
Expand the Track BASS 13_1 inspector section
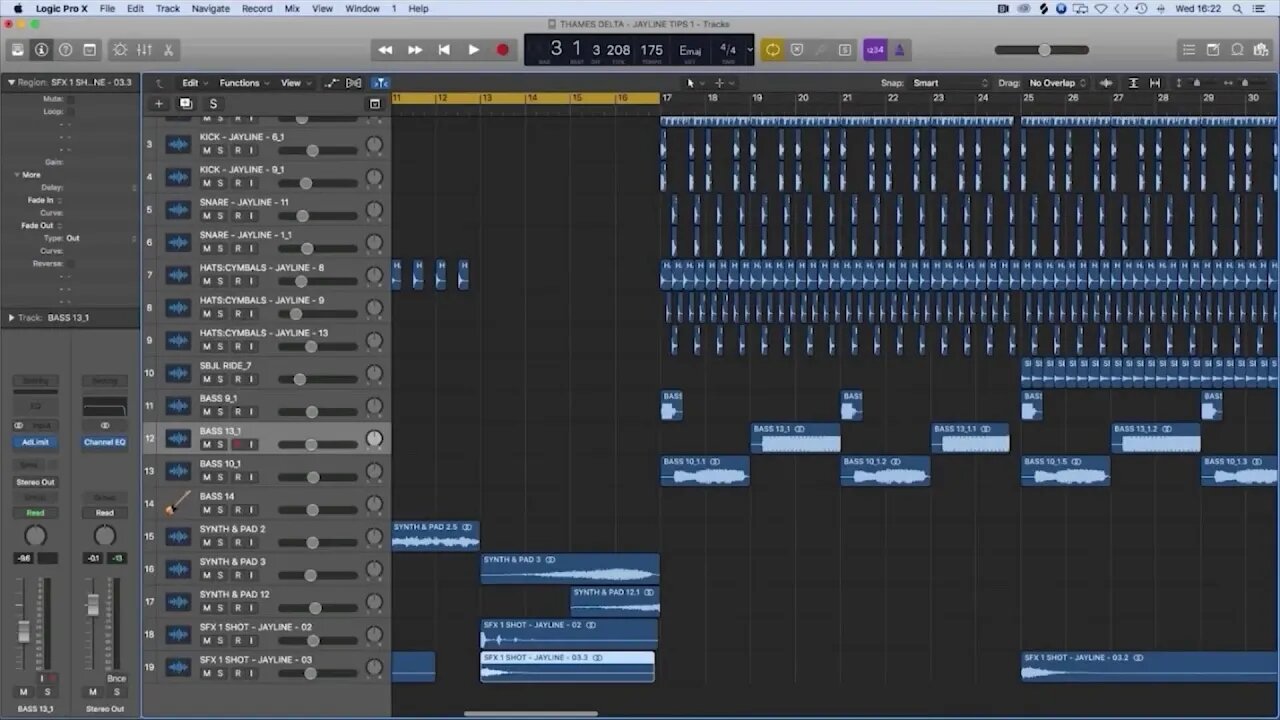tap(11, 317)
